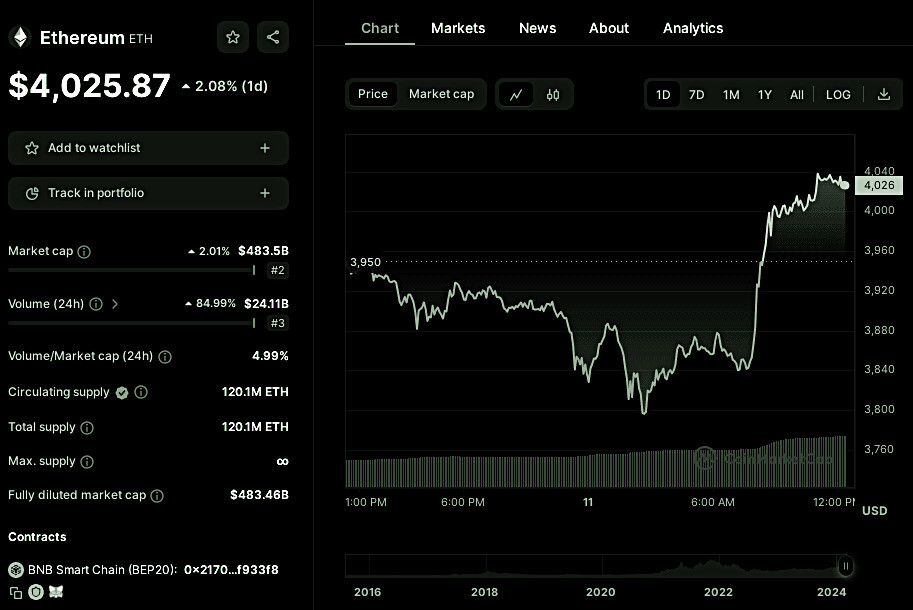This screenshot has width=913, height=610.
Task: Copy the contract address with the copy icon
Action: click(x=16, y=593)
